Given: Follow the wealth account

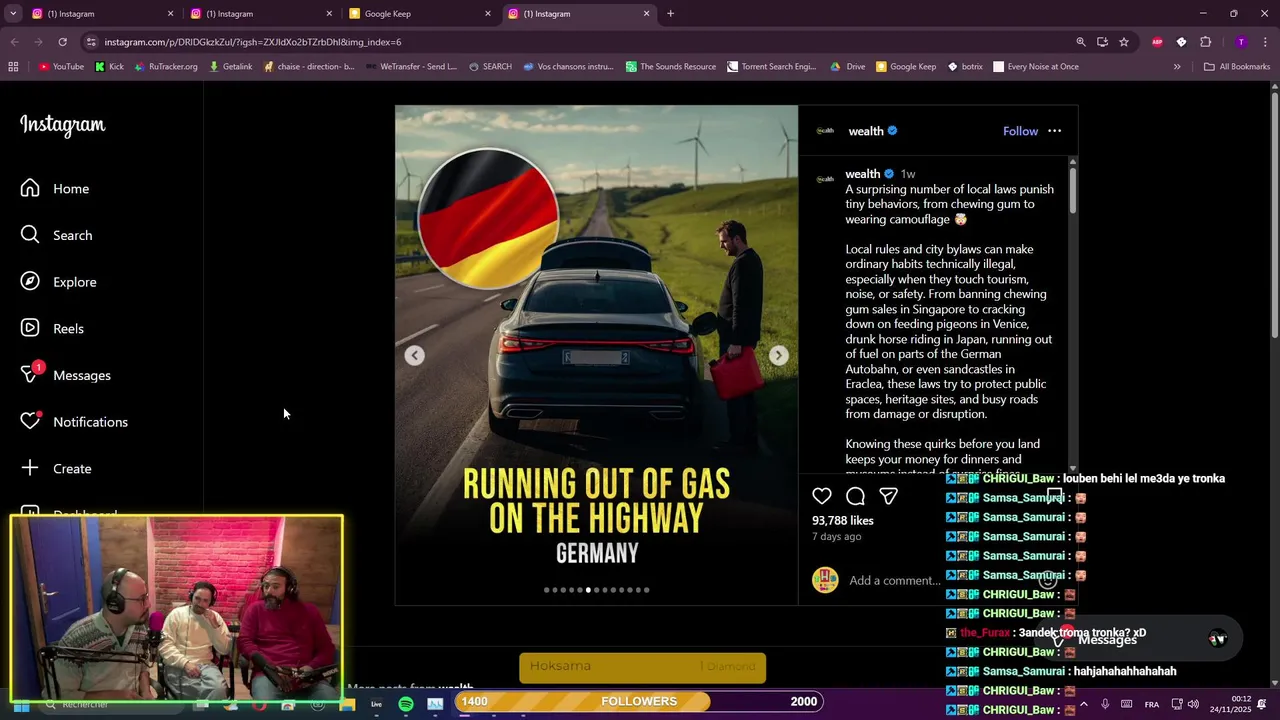Looking at the screenshot, I should pyautogui.click(x=1020, y=131).
